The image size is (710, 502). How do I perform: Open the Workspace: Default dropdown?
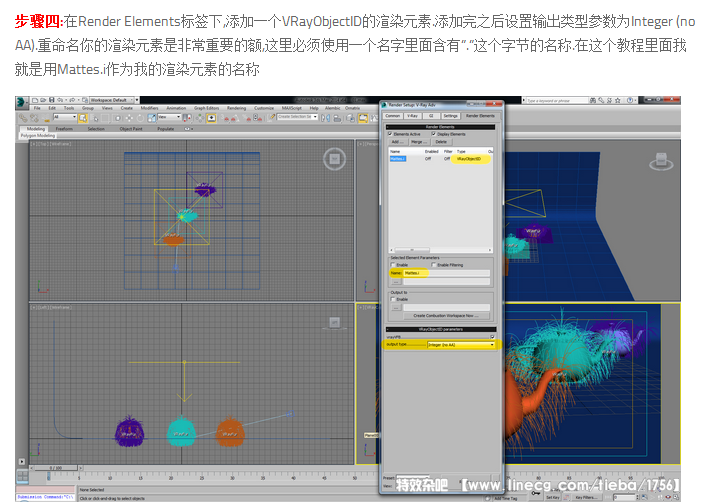click(111, 100)
